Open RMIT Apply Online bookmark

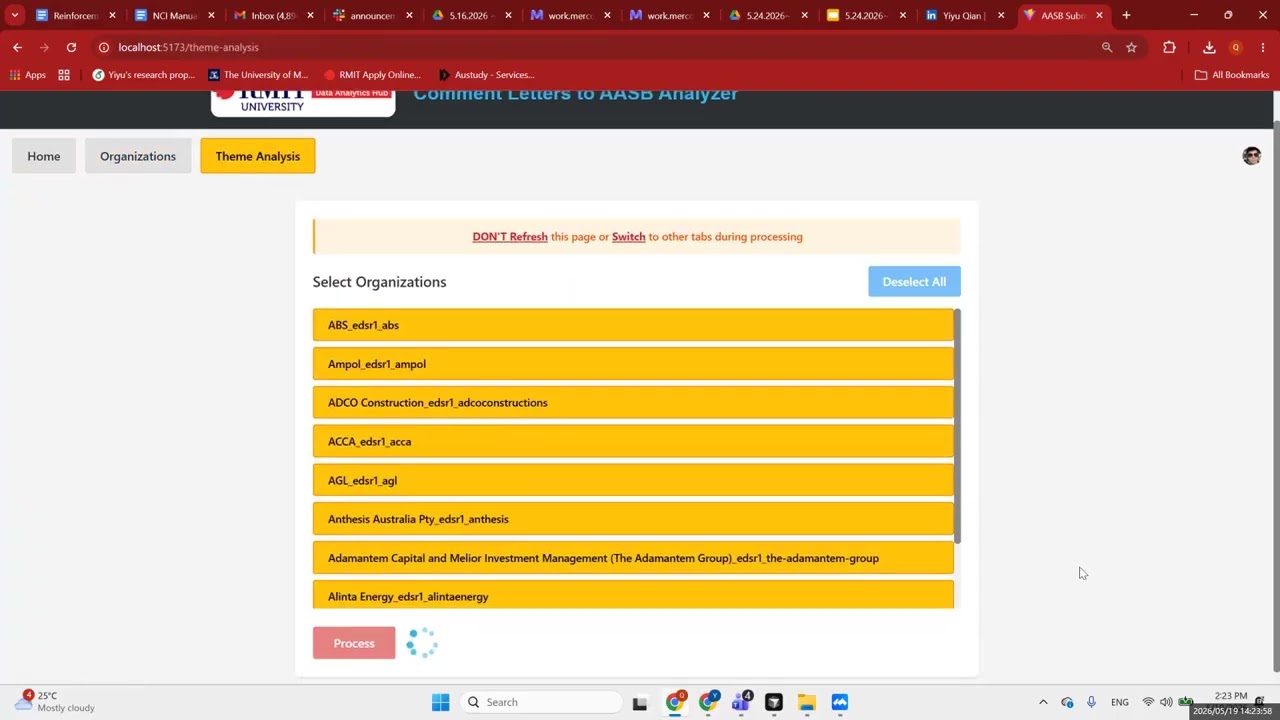pos(373,75)
